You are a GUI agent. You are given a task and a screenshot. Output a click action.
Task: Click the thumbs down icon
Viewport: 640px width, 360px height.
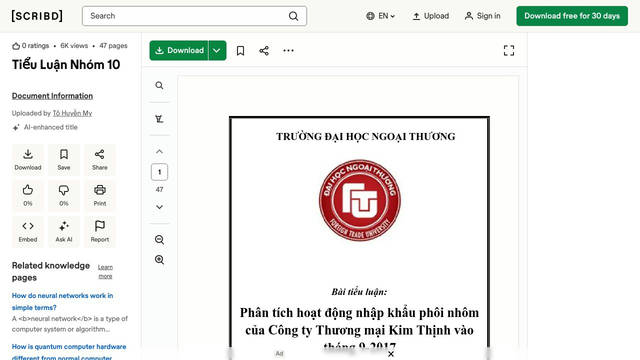[x=64, y=196]
